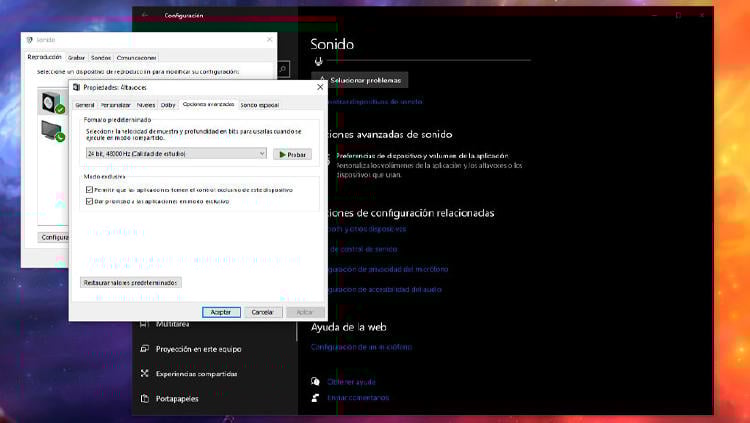
Task: Switch to the Personalizar tab
Action: (115, 105)
